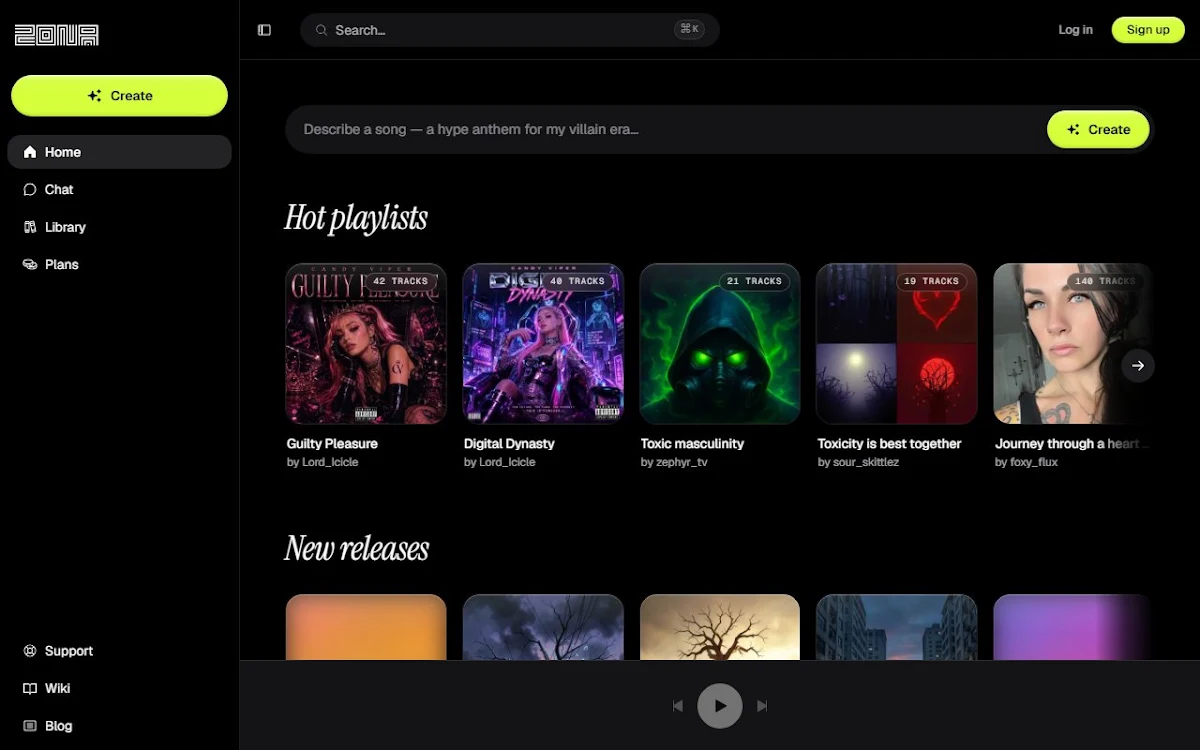Click the Toxic masculinity title

pos(692,443)
